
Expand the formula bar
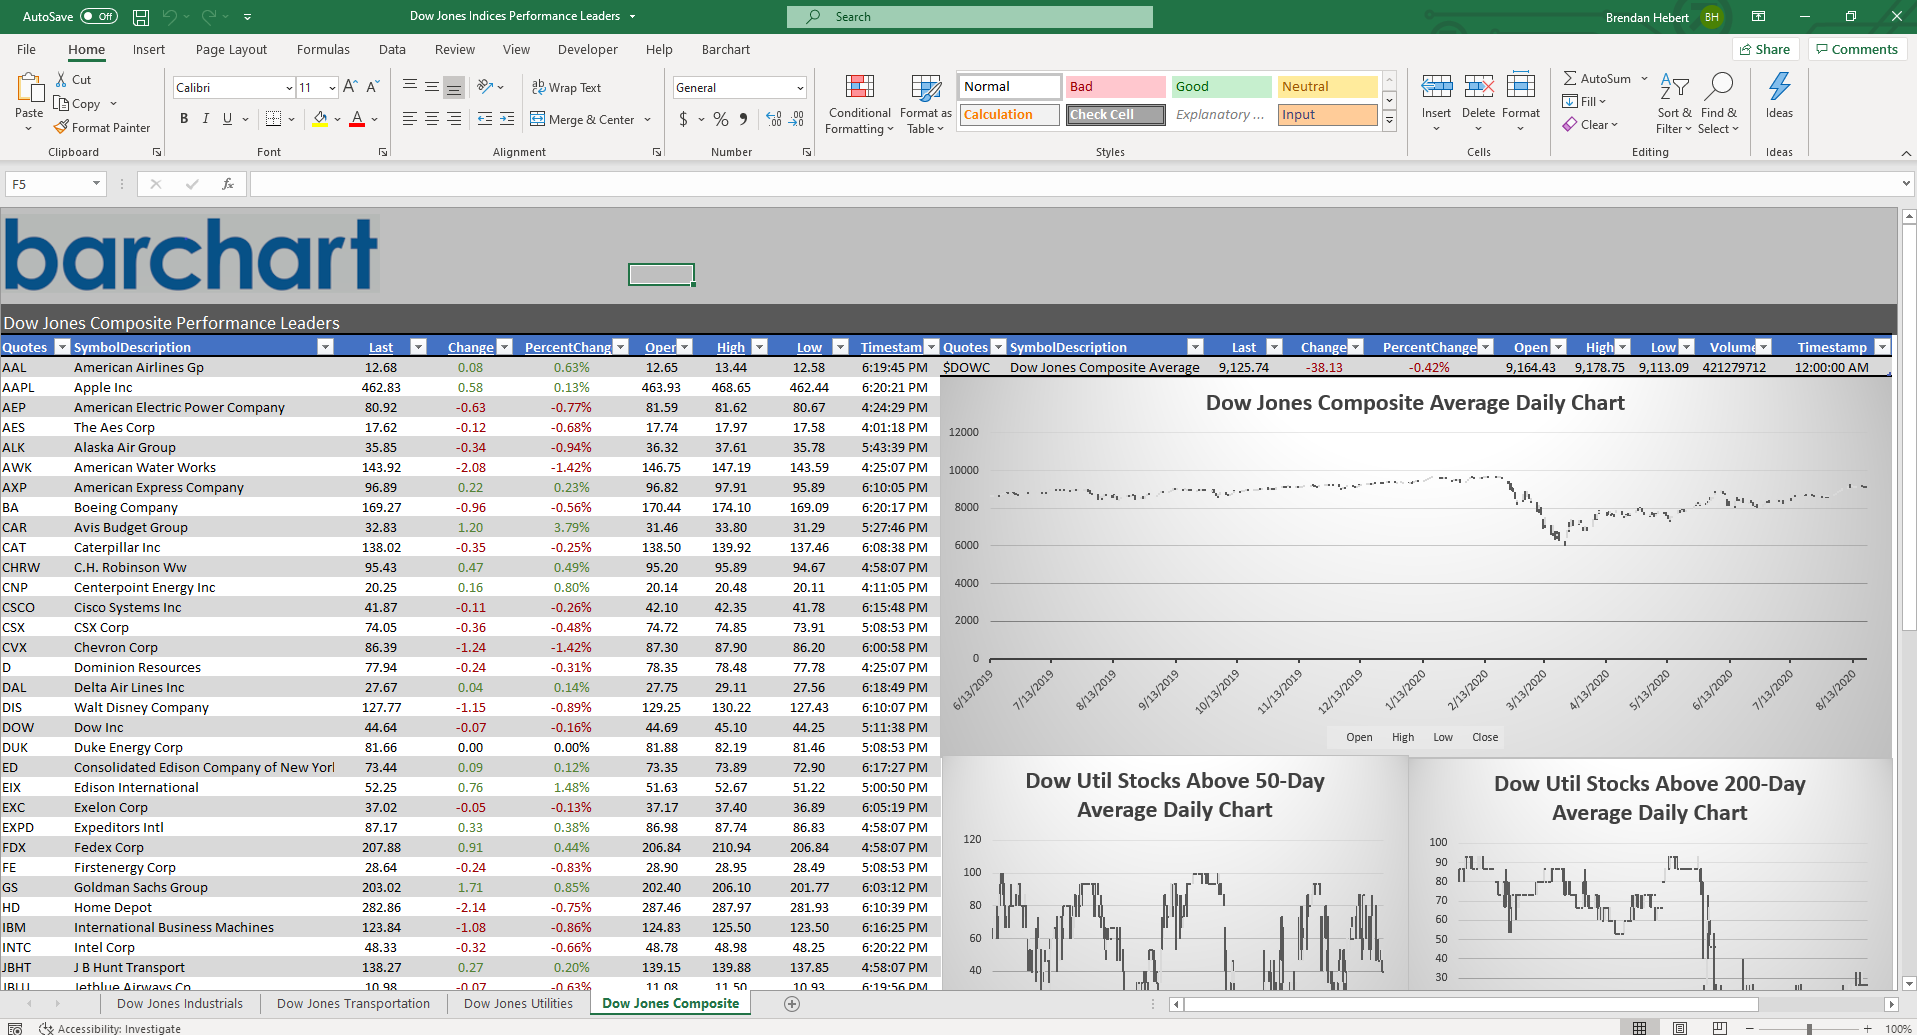(1906, 184)
